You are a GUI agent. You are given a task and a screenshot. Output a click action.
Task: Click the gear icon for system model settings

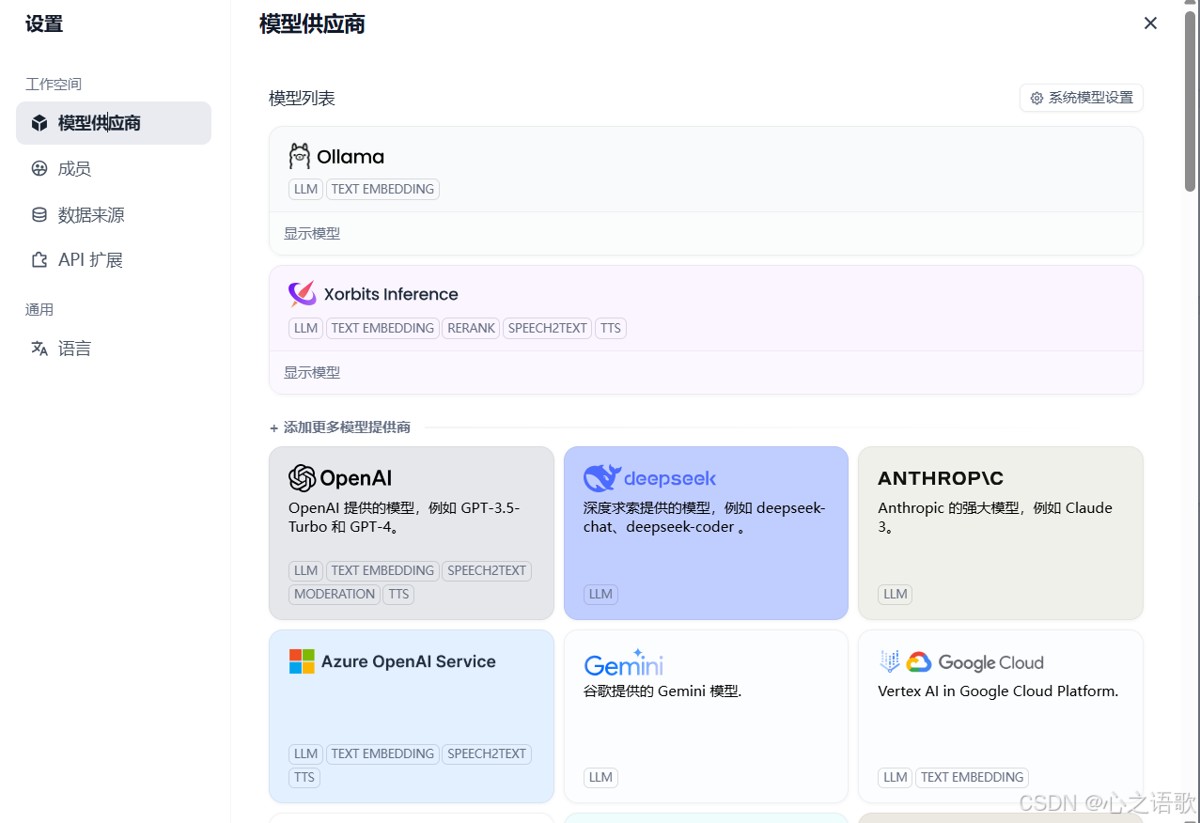(1037, 98)
